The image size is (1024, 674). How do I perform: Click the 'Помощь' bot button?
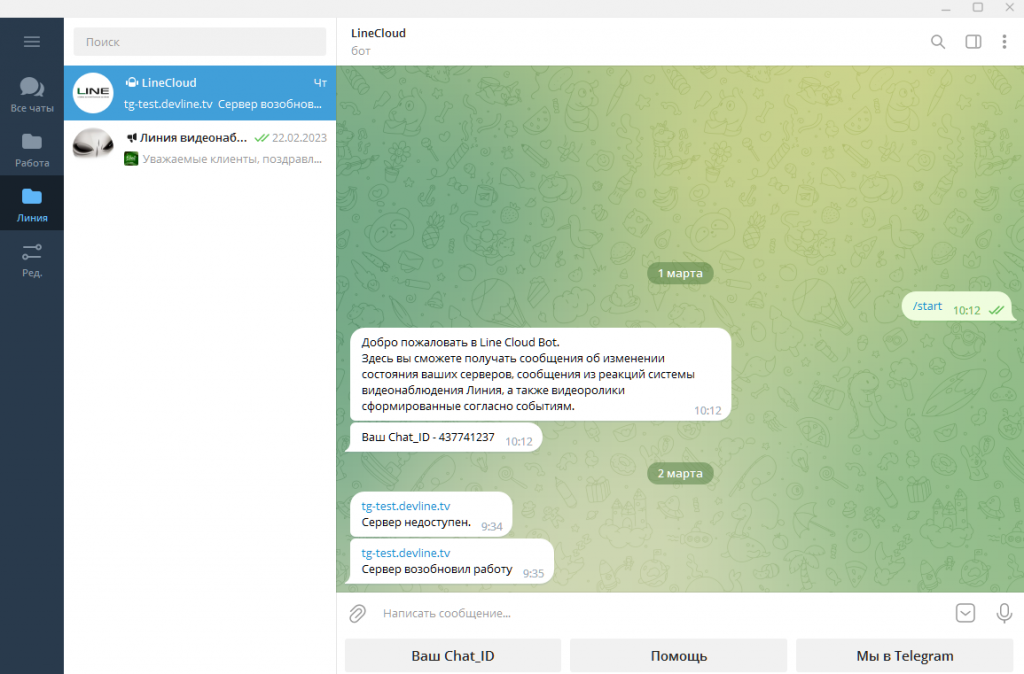tap(679, 656)
